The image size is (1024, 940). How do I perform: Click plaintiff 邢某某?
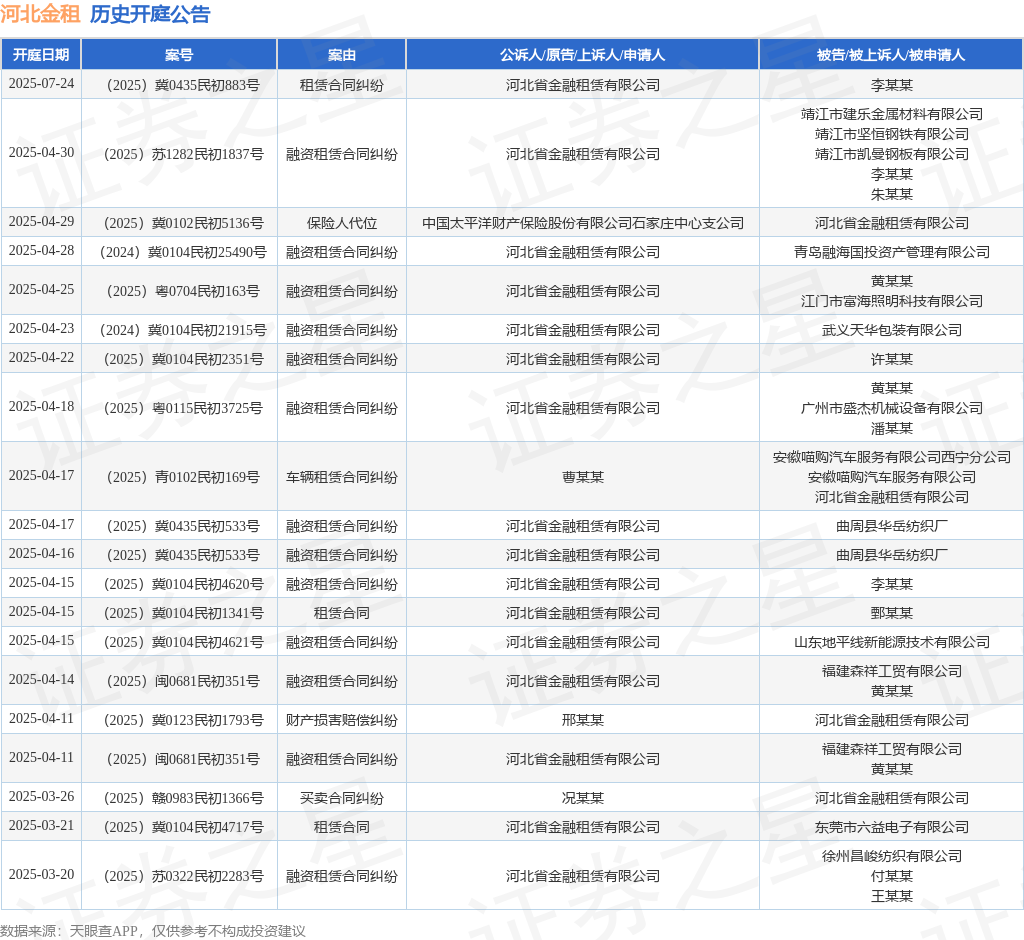[x=583, y=721]
